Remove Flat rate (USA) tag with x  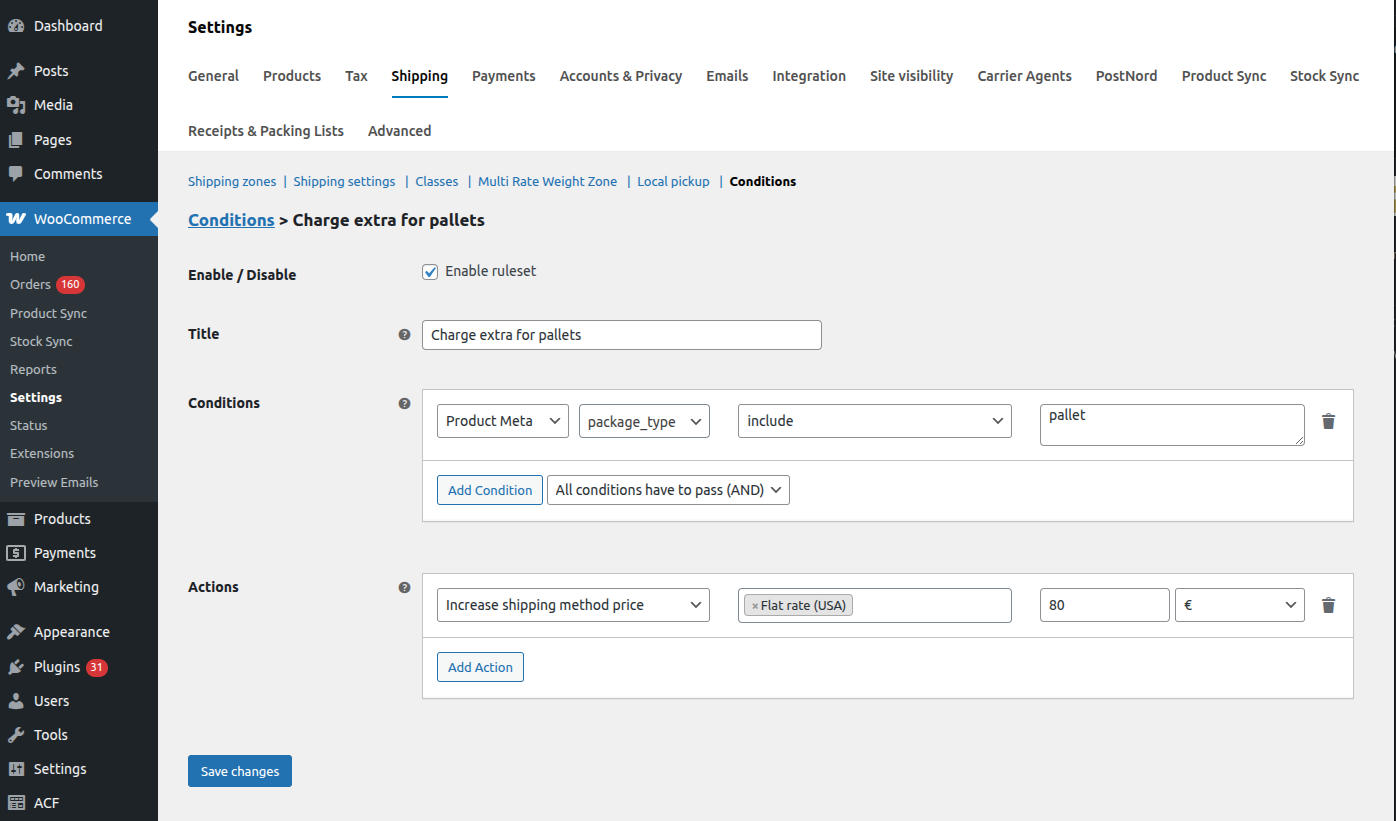(x=755, y=606)
